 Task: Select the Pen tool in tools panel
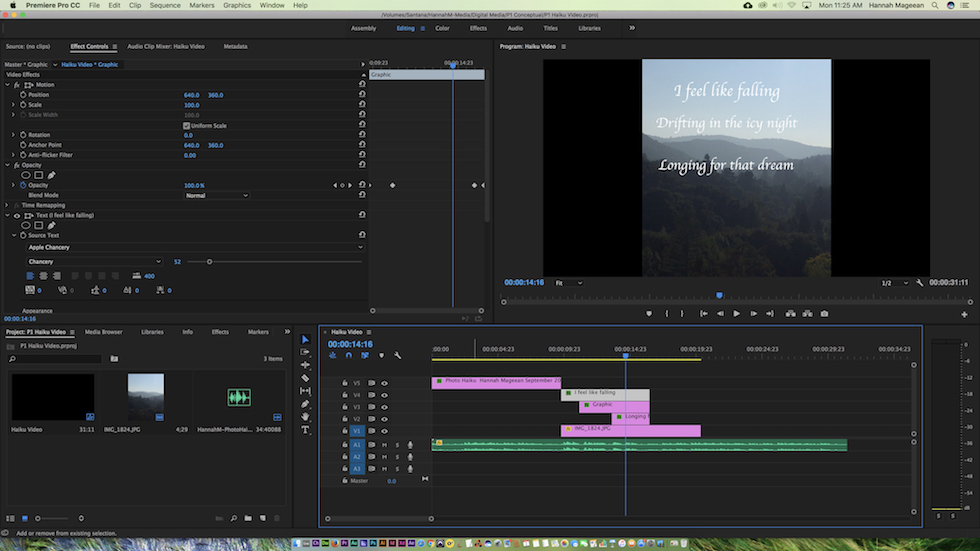(305, 404)
